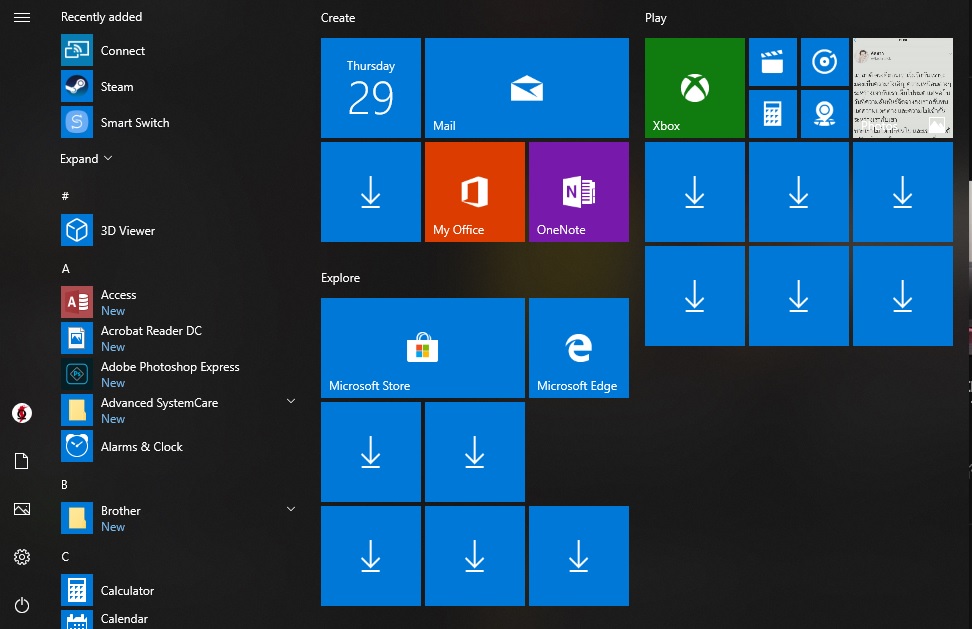The width and height of the screenshot is (972, 629).
Task: Click pending download tile left of My Office
Action: [371, 192]
